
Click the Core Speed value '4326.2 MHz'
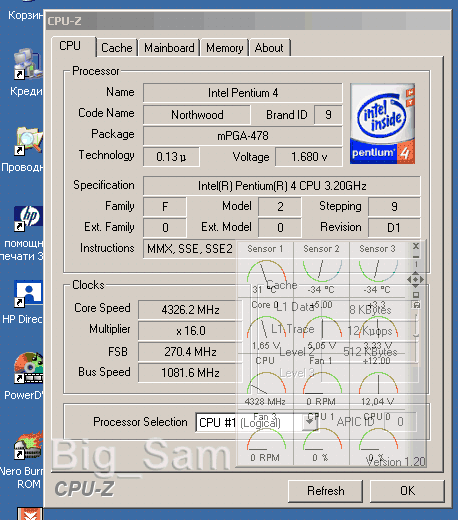coord(190,310)
